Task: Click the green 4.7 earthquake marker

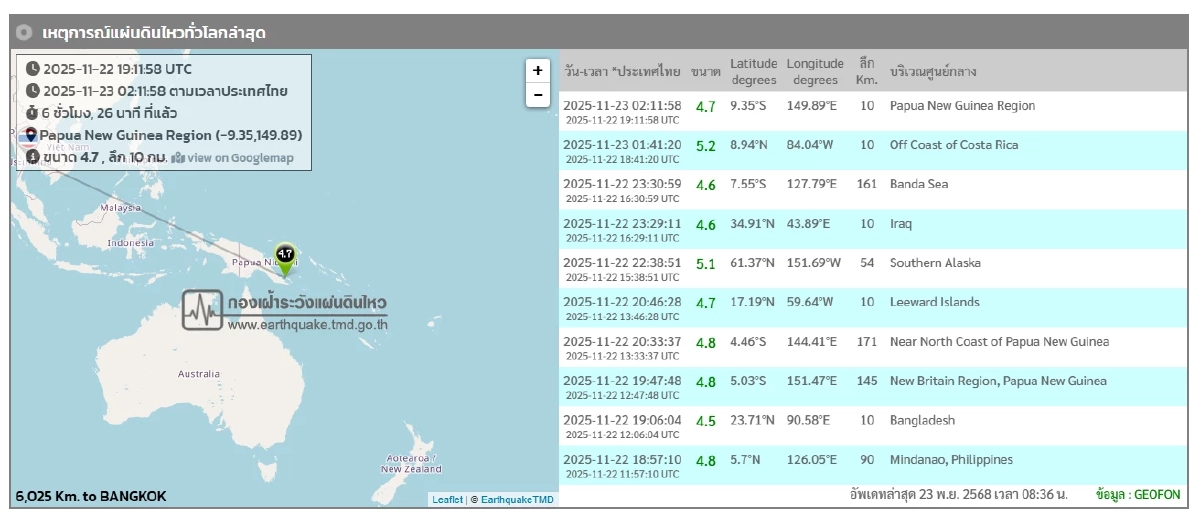Action: pyautogui.click(x=285, y=259)
